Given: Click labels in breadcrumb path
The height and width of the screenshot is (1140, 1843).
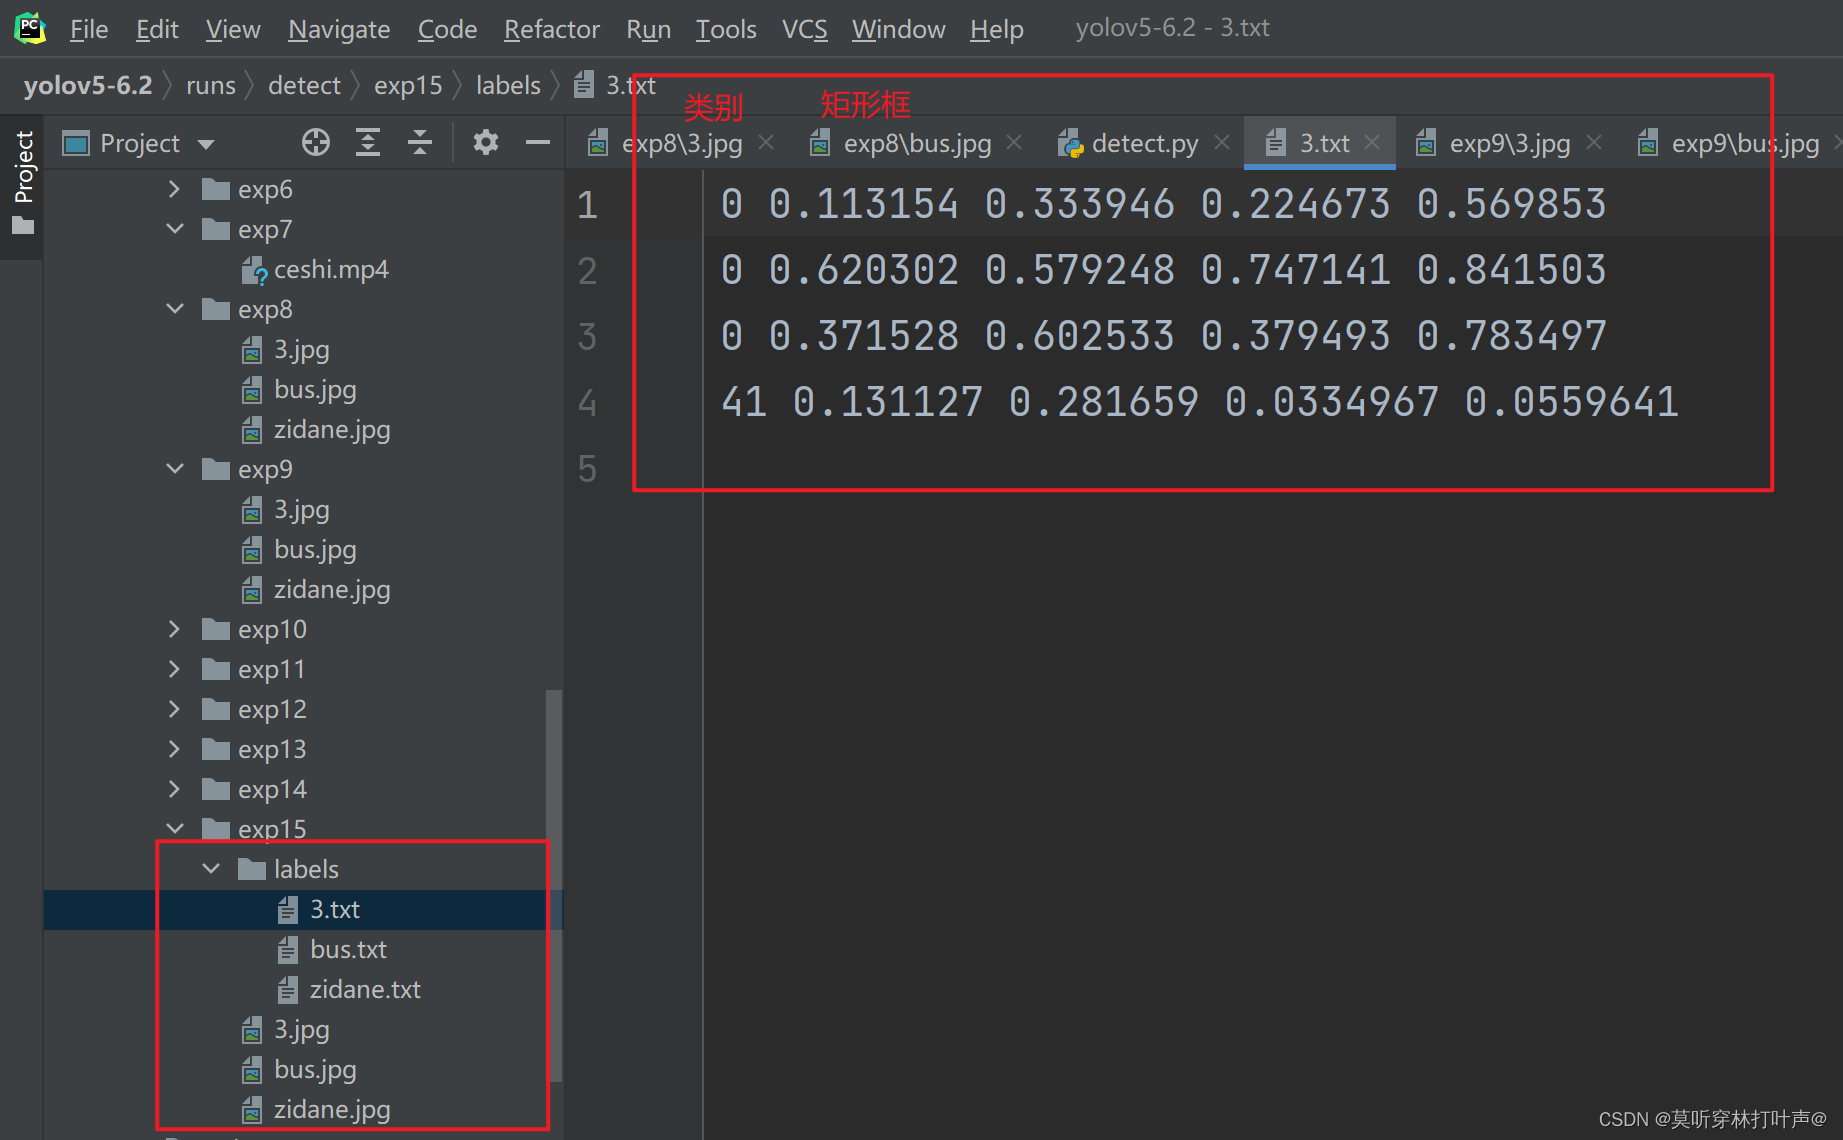Looking at the screenshot, I should click(x=508, y=85).
